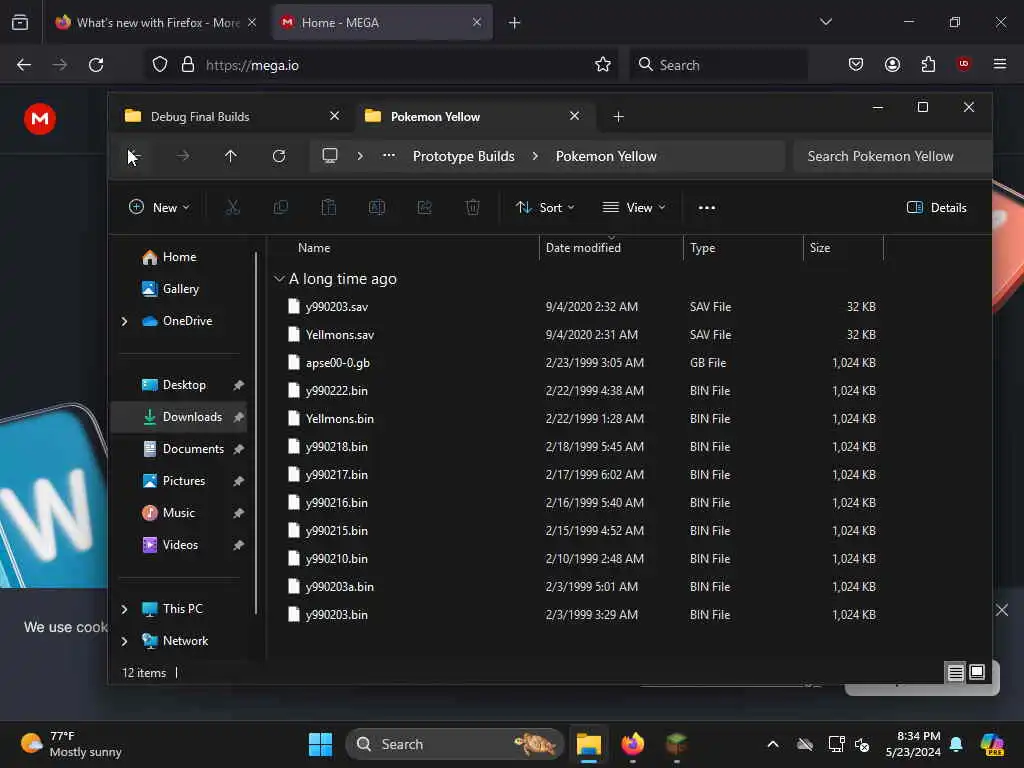Switch to large thumbnails view button

pyautogui.click(x=977, y=672)
